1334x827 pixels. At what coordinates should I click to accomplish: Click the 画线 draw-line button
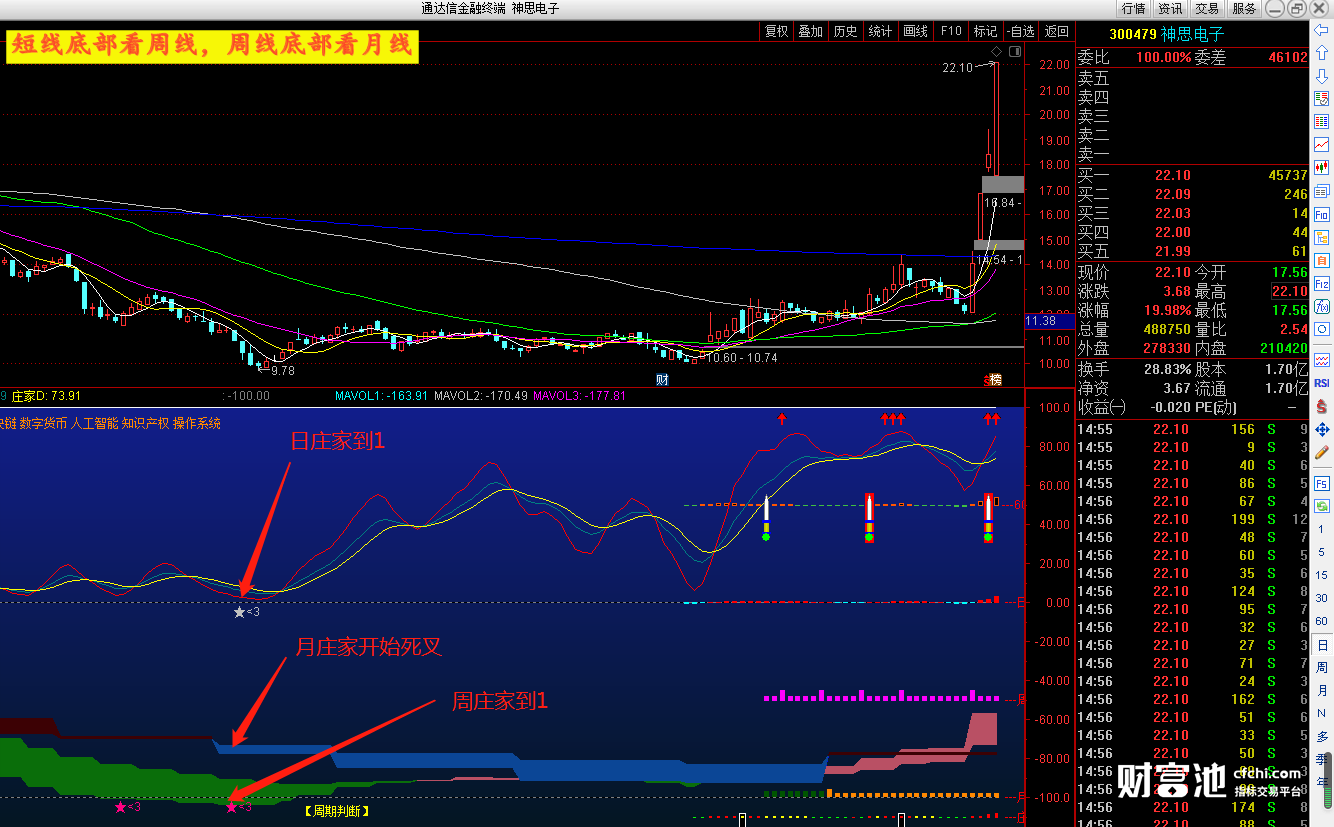pos(916,31)
